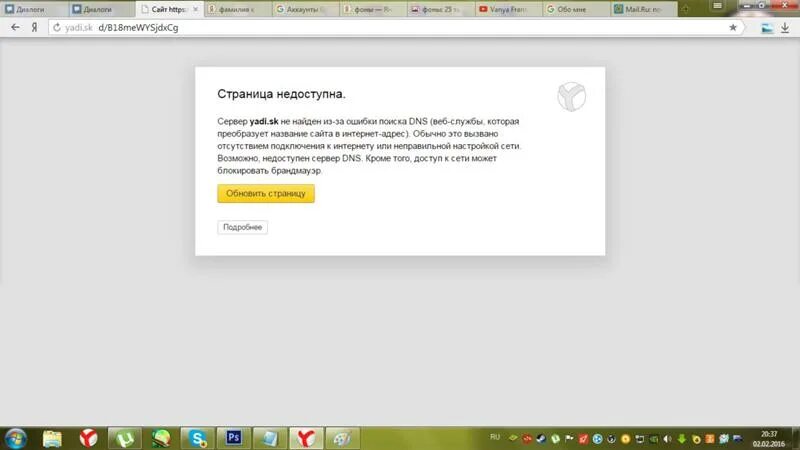Switch to the 'фамилия' tab
Viewport: 800px width, 450px height.
point(236,9)
